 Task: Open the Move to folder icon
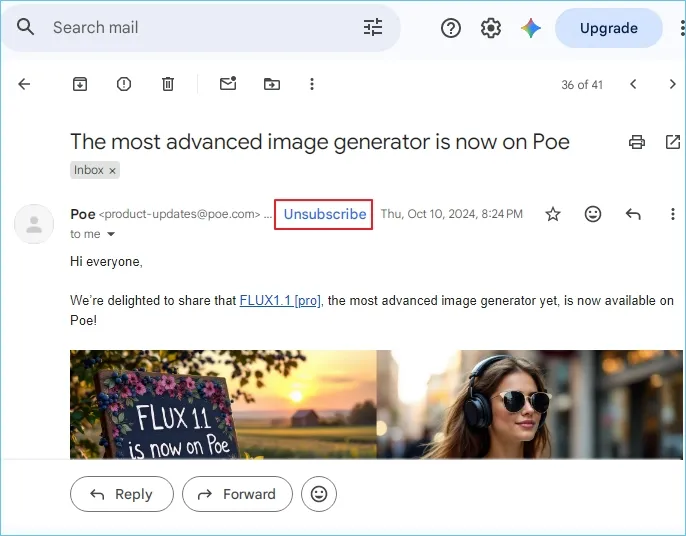coord(272,84)
